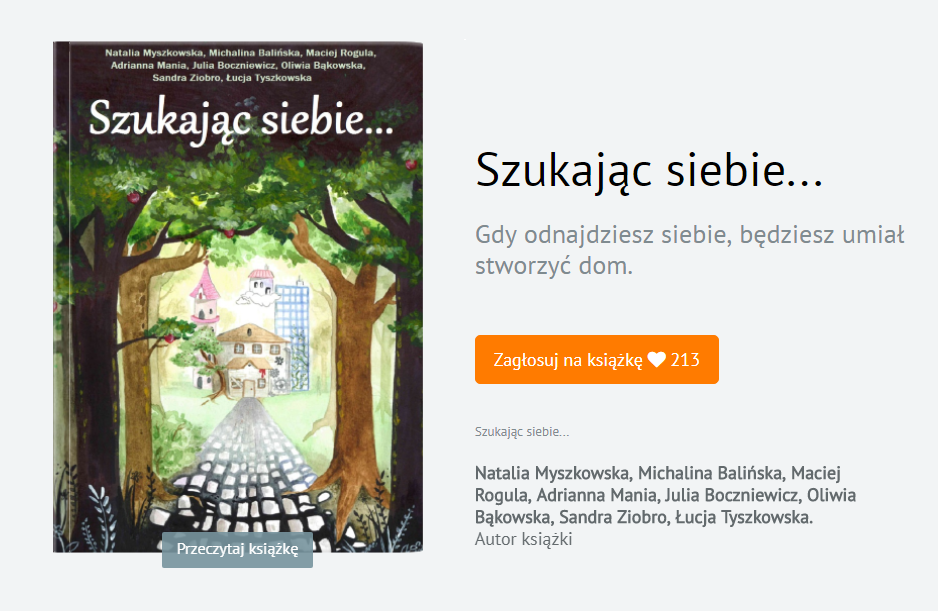Click author name Łucja Tyszkowska in the list
Viewport: 938px width, 611px height.
(x=744, y=517)
